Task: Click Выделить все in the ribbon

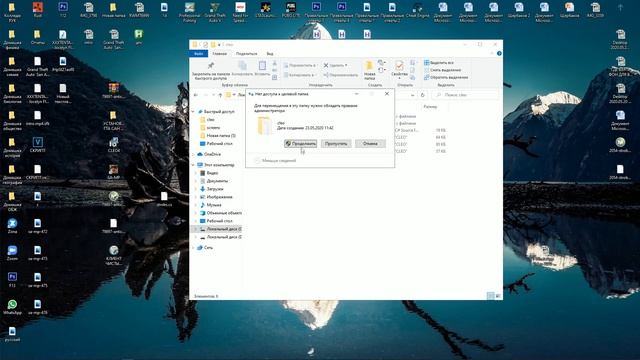Action: coord(439,63)
